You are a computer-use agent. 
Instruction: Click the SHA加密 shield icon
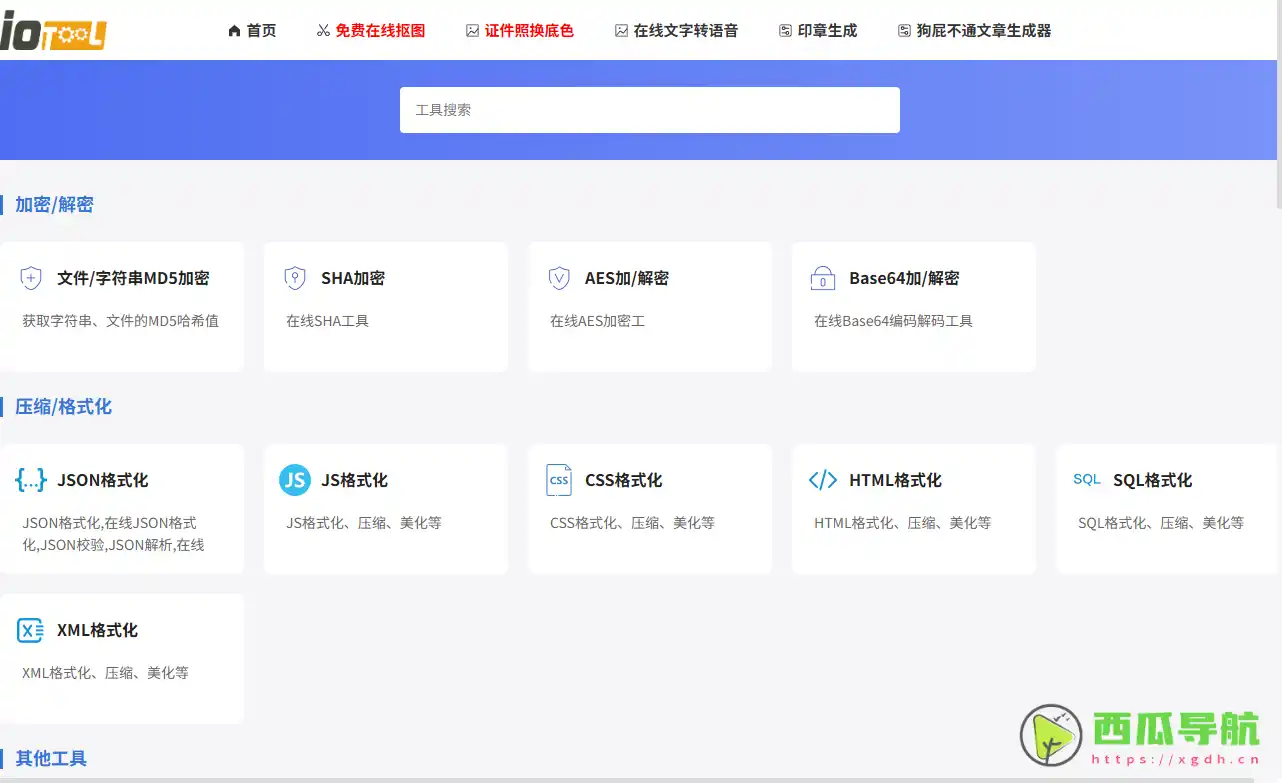(295, 278)
